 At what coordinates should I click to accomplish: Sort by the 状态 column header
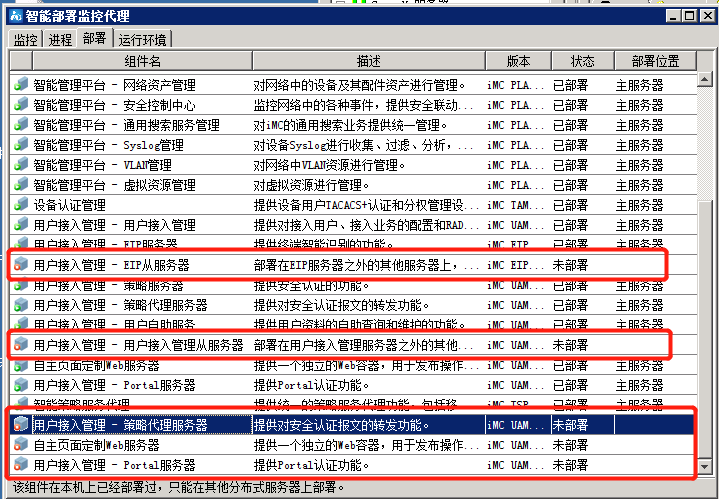pos(582,61)
